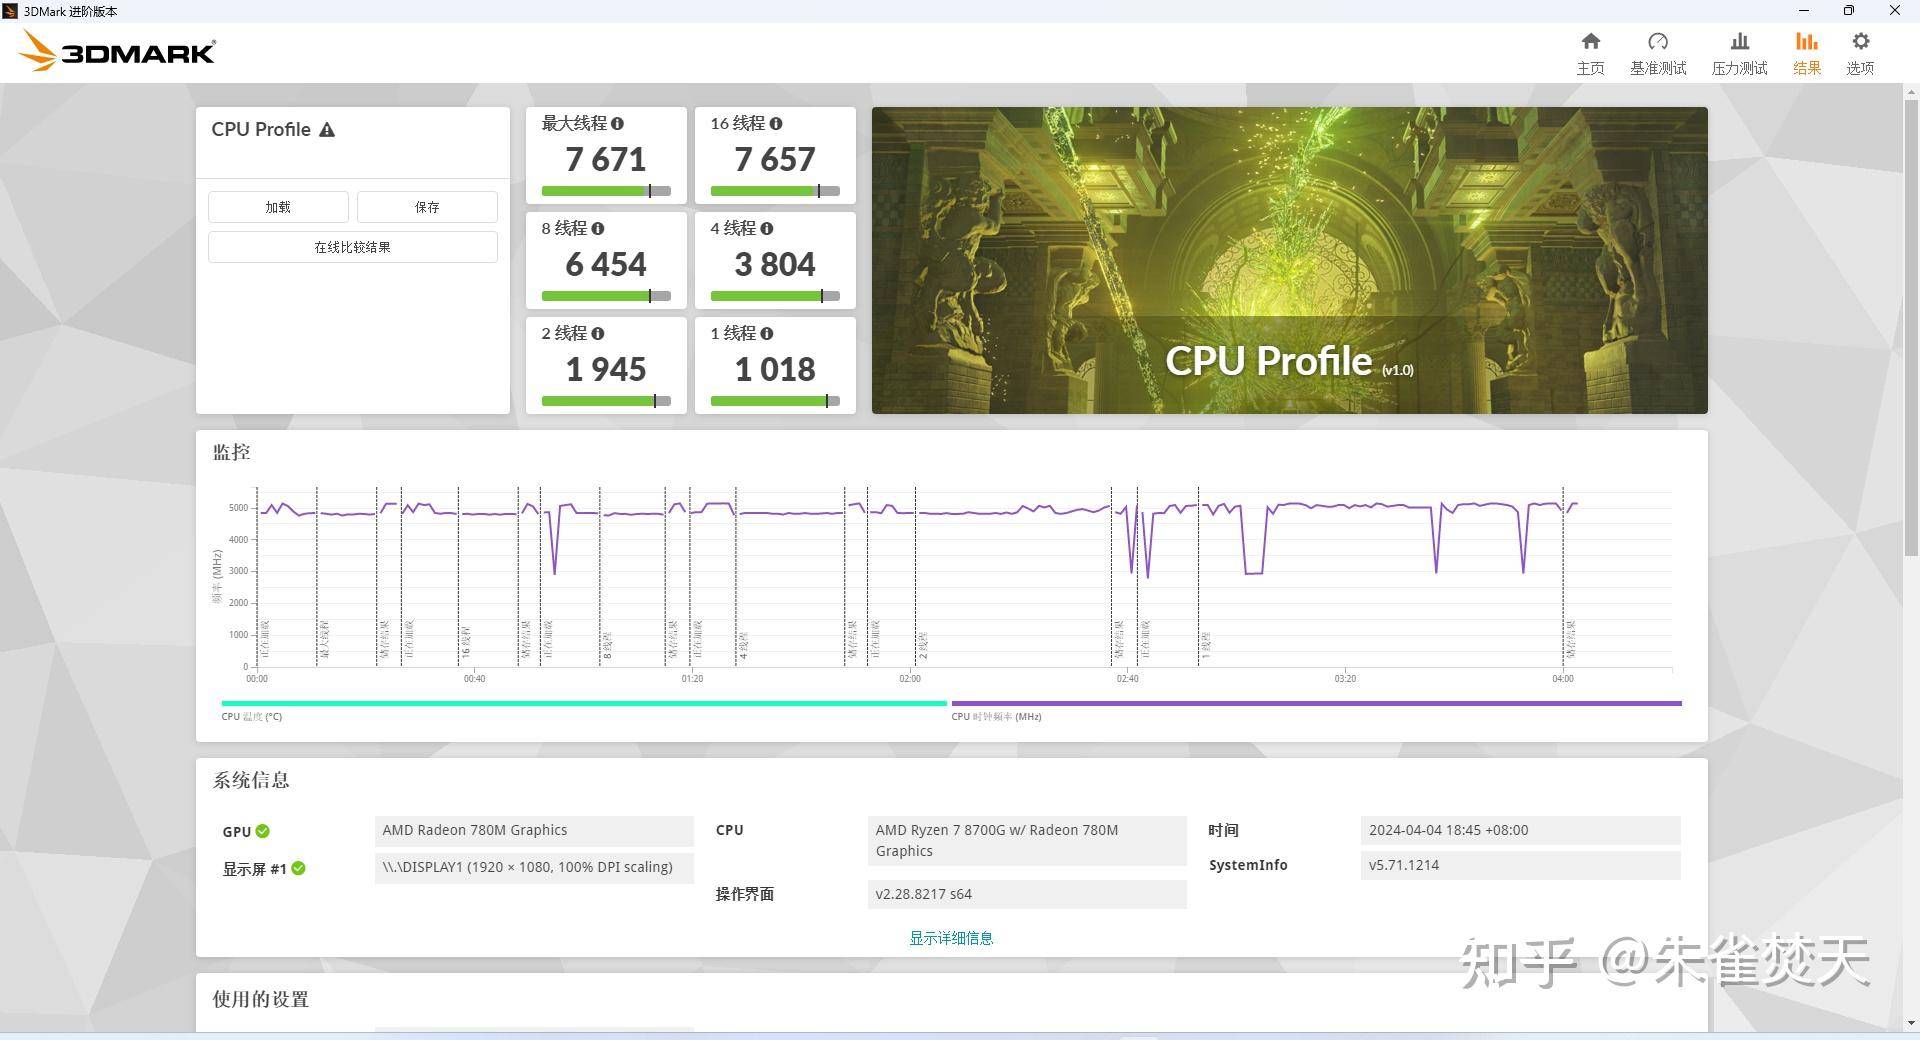Click the 6 454 score value
Screen dimensions: 1920x1040
(x=606, y=264)
